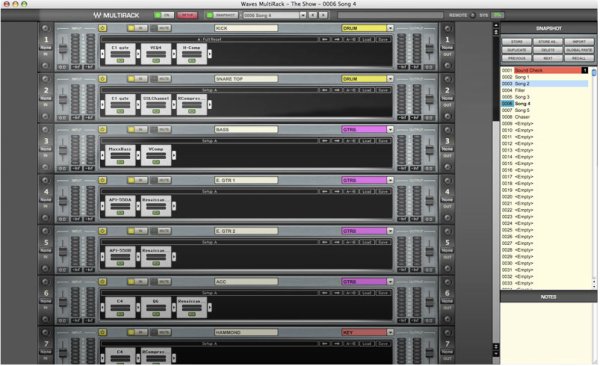Screen dimensions: 600x366
Task: Click the KICK rack name field
Action: click(246, 28)
